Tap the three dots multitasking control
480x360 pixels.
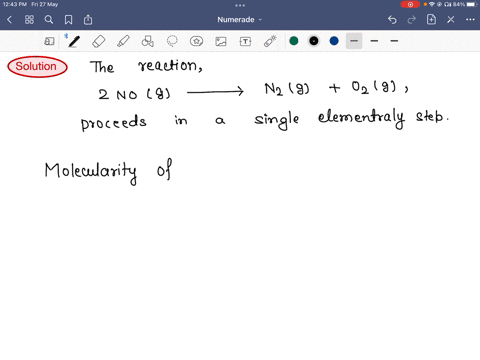point(240,5)
